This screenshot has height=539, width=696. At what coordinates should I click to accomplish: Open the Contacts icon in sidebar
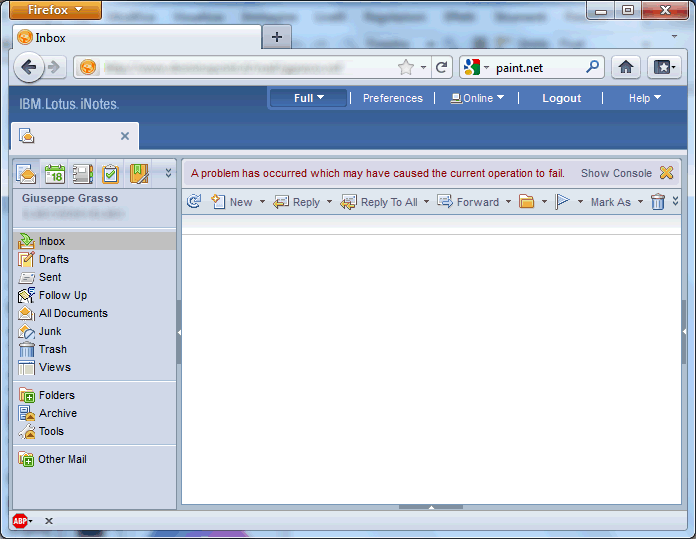(x=82, y=174)
